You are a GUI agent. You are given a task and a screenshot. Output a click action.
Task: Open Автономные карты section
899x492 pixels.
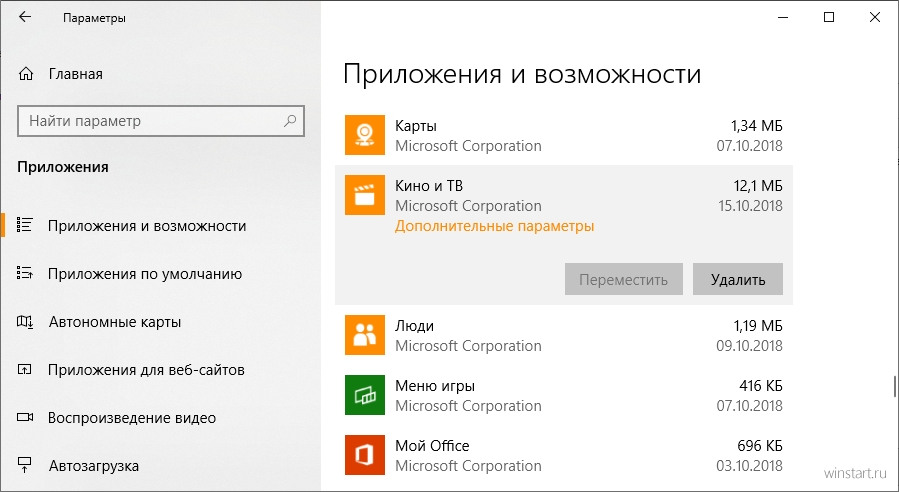pyautogui.click(x=115, y=322)
